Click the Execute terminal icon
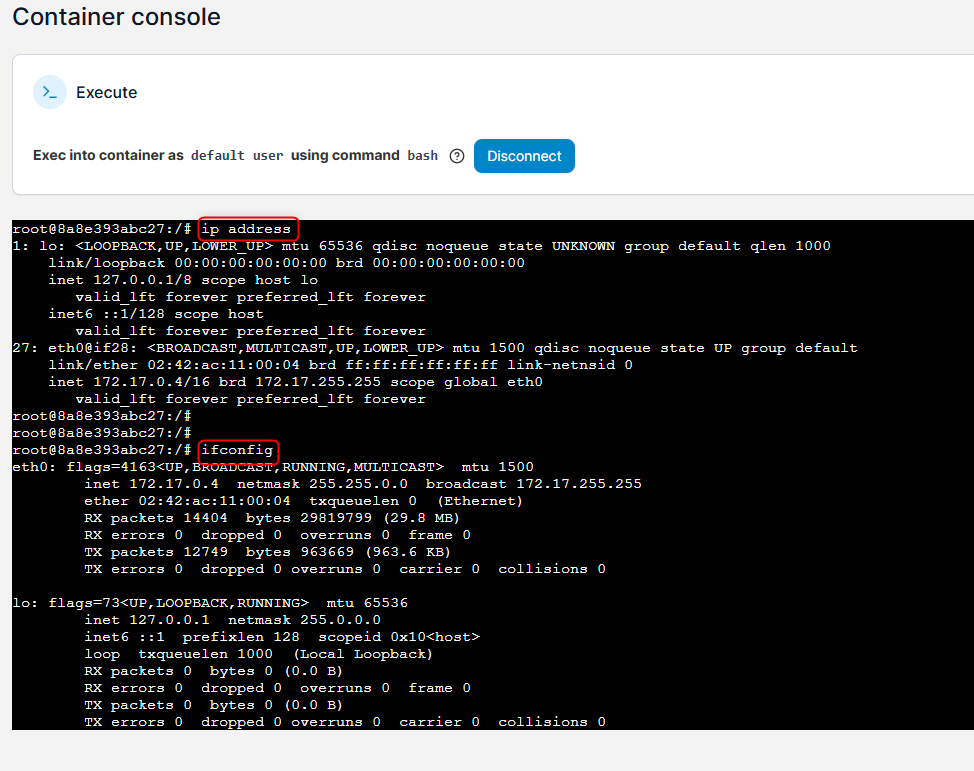Screen dimensions: 974x771 [x=50, y=92]
